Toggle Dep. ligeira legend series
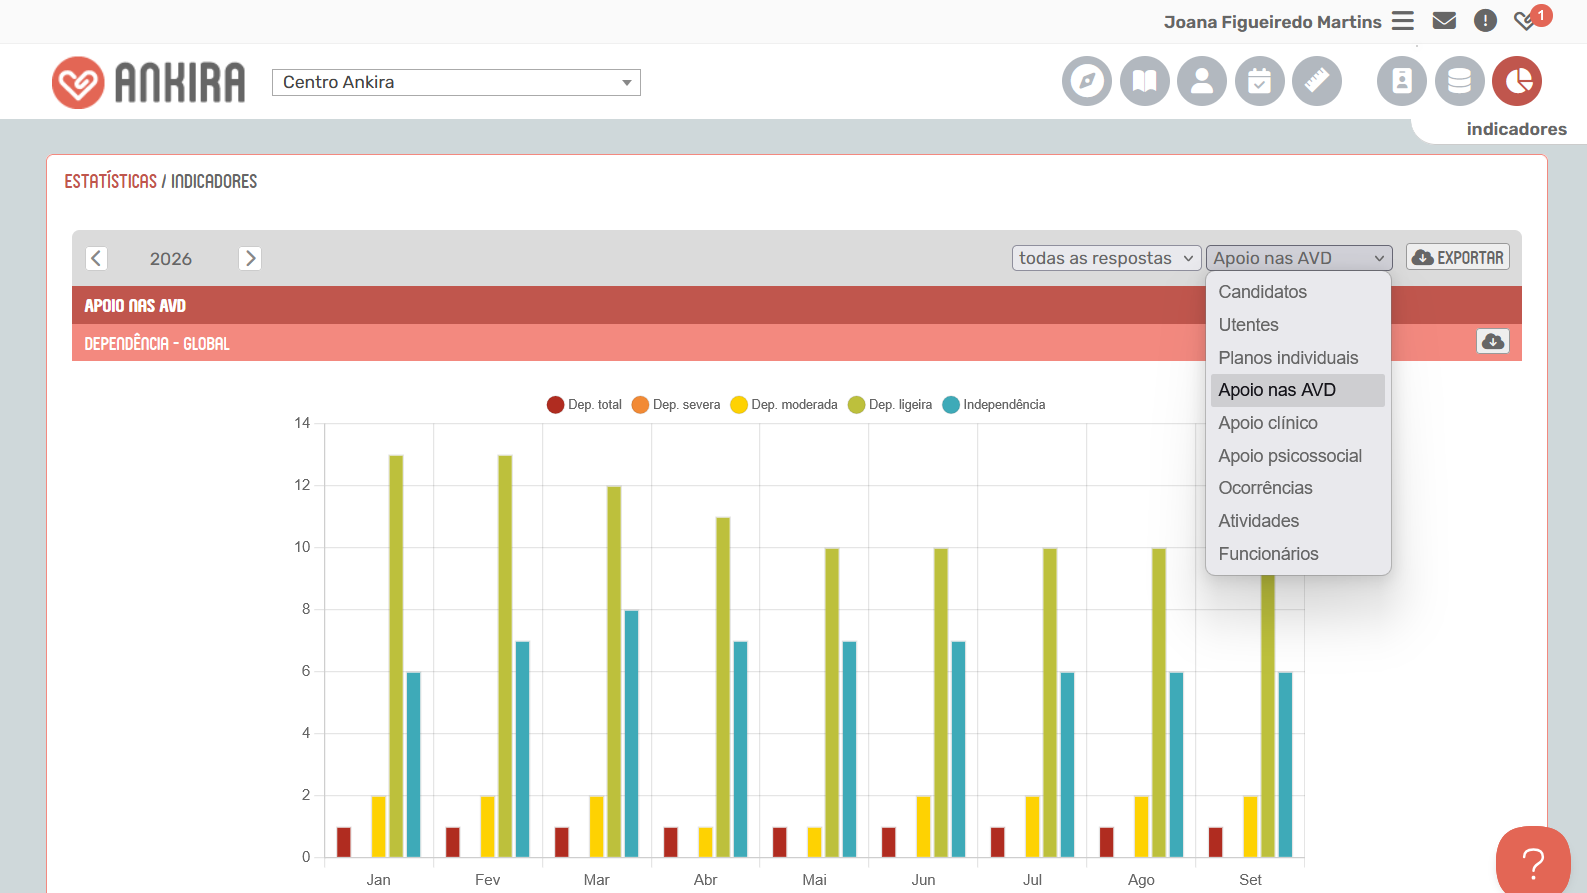 (890, 404)
